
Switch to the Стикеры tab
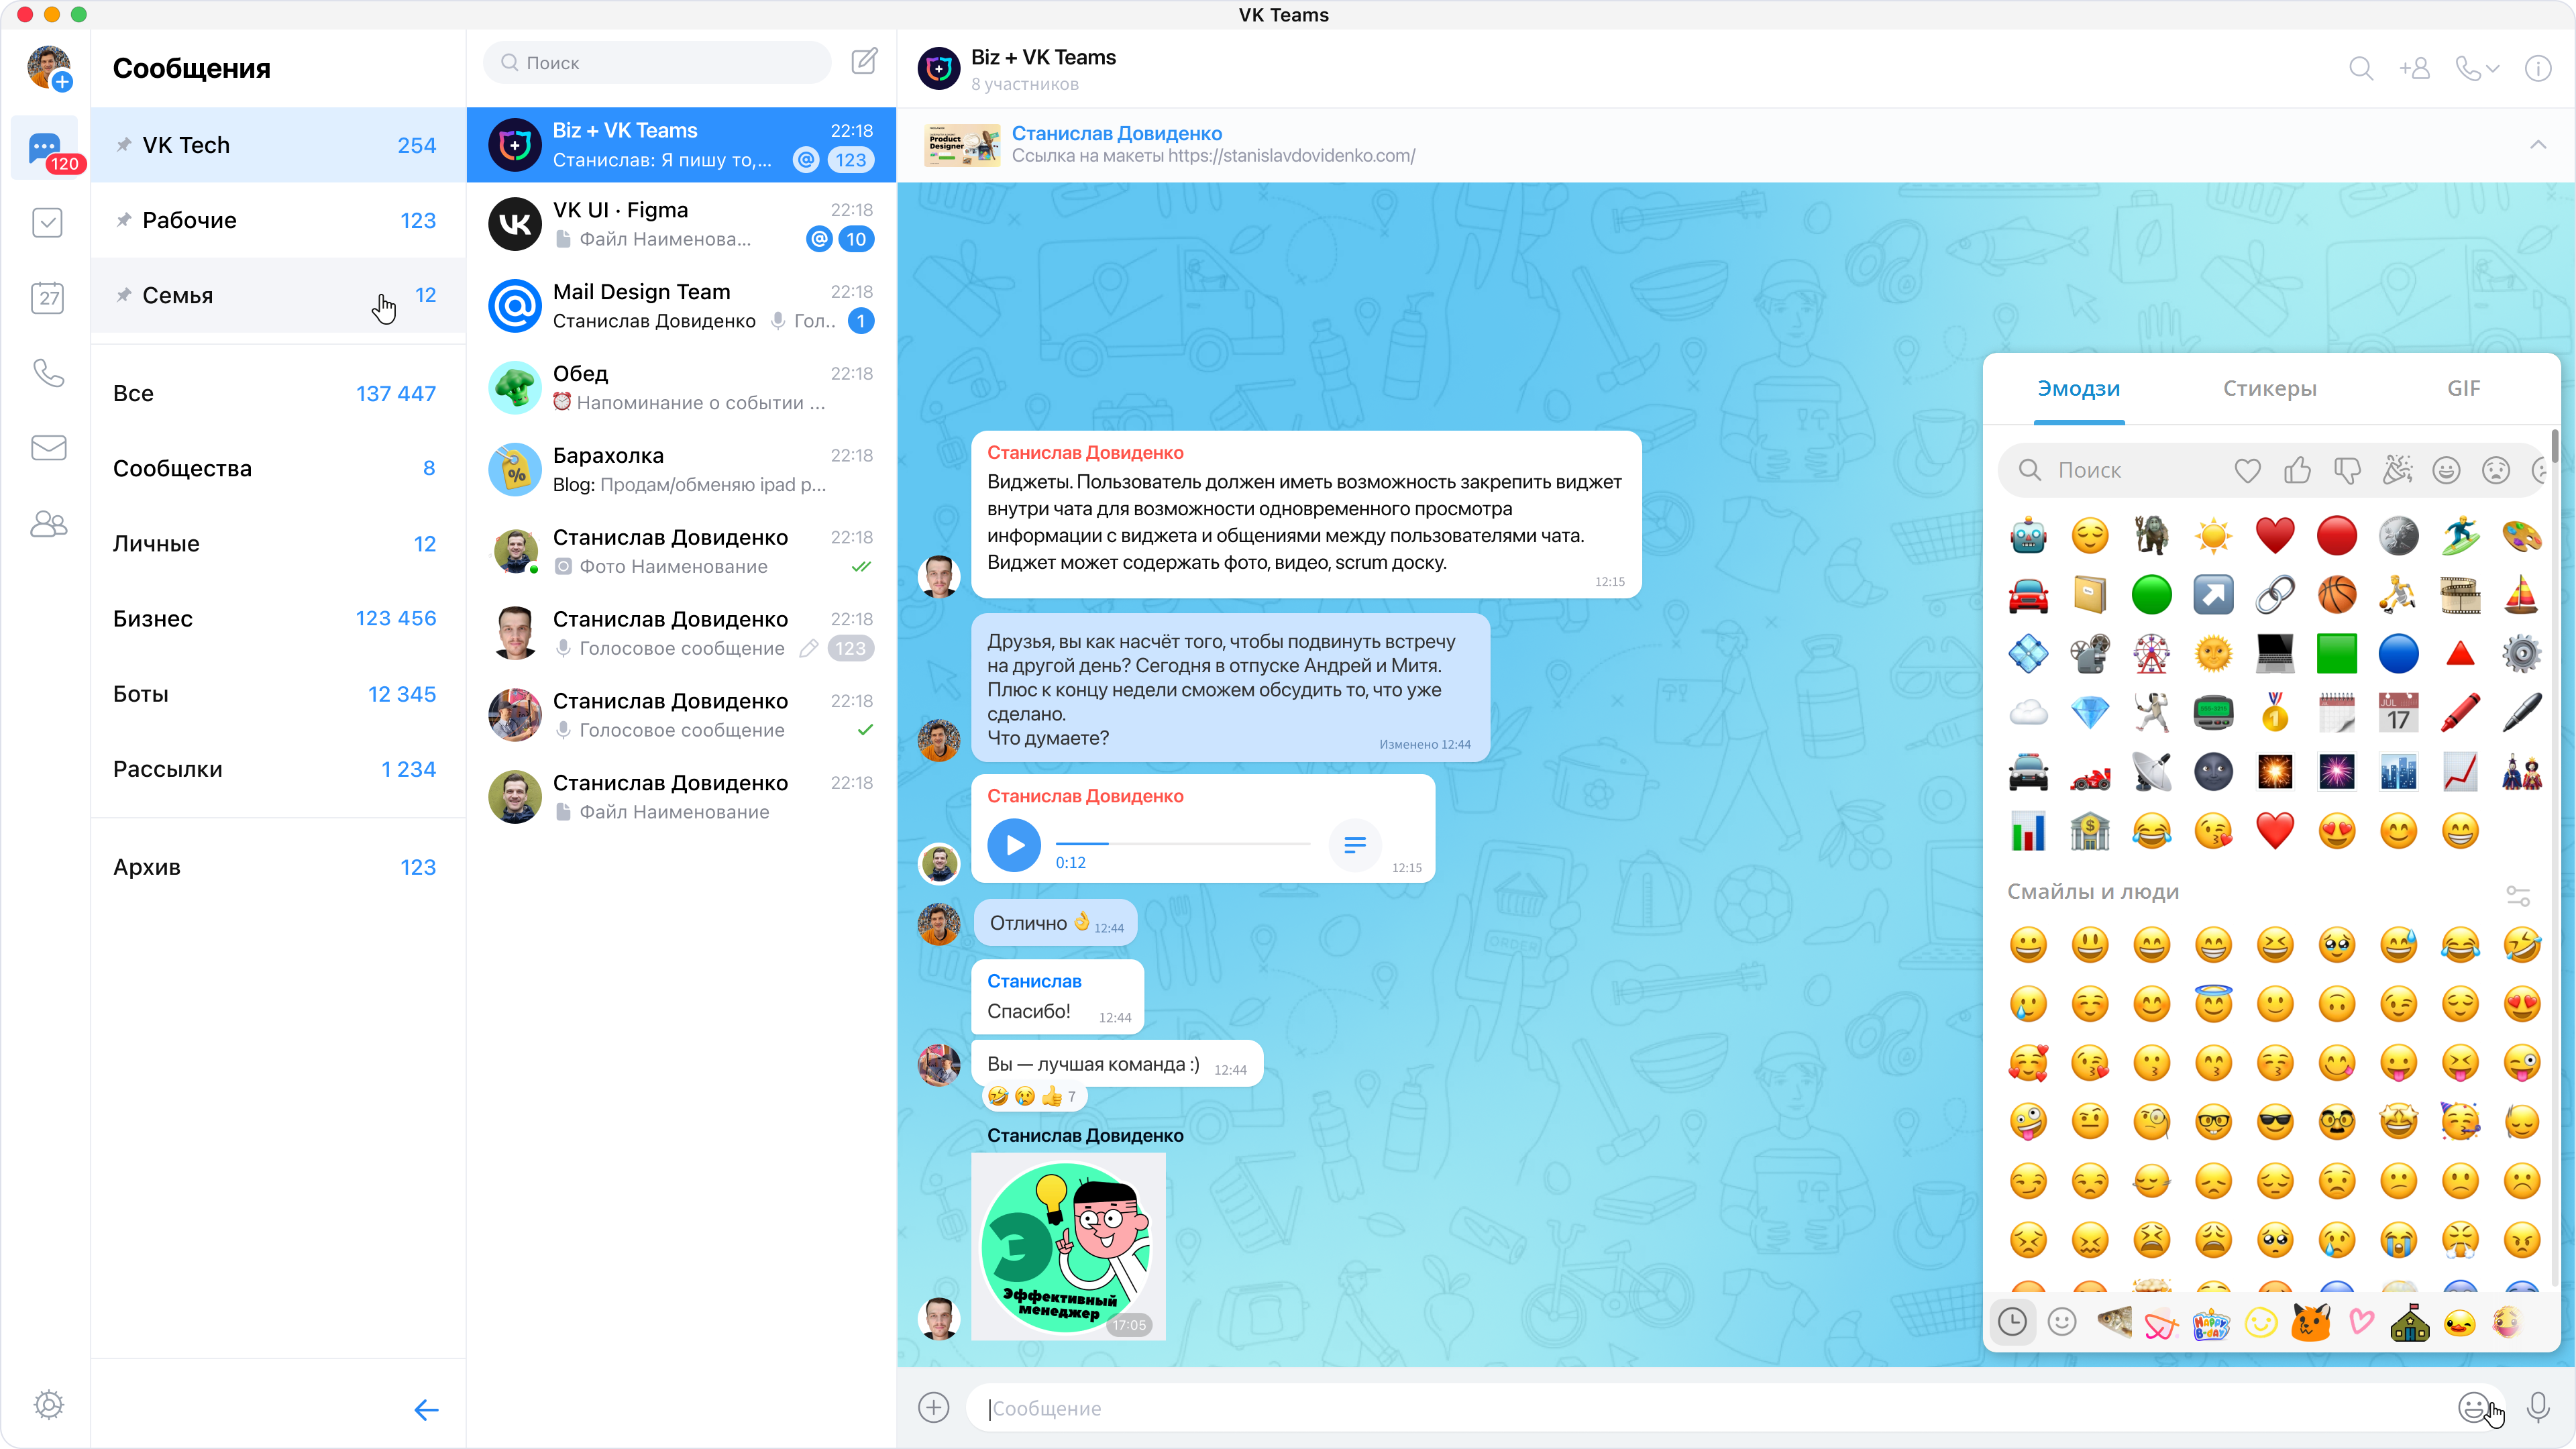2269,388
